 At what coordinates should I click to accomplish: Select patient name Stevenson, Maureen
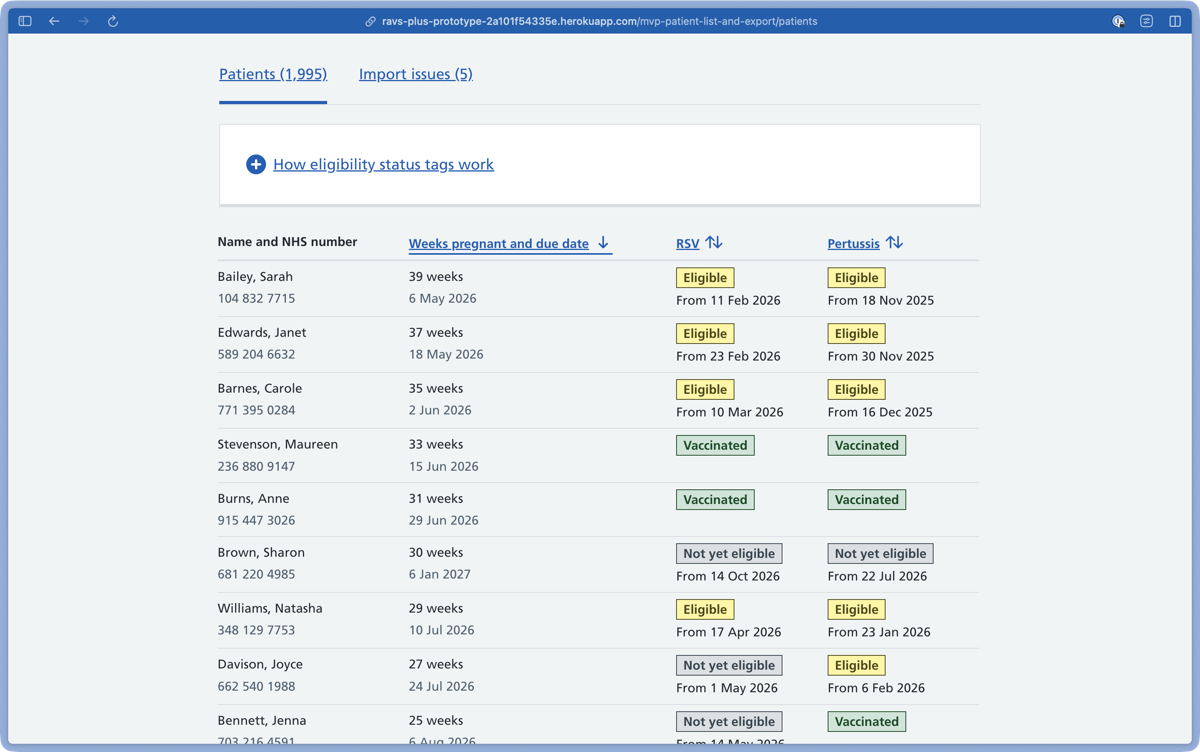pyautogui.click(x=278, y=445)
